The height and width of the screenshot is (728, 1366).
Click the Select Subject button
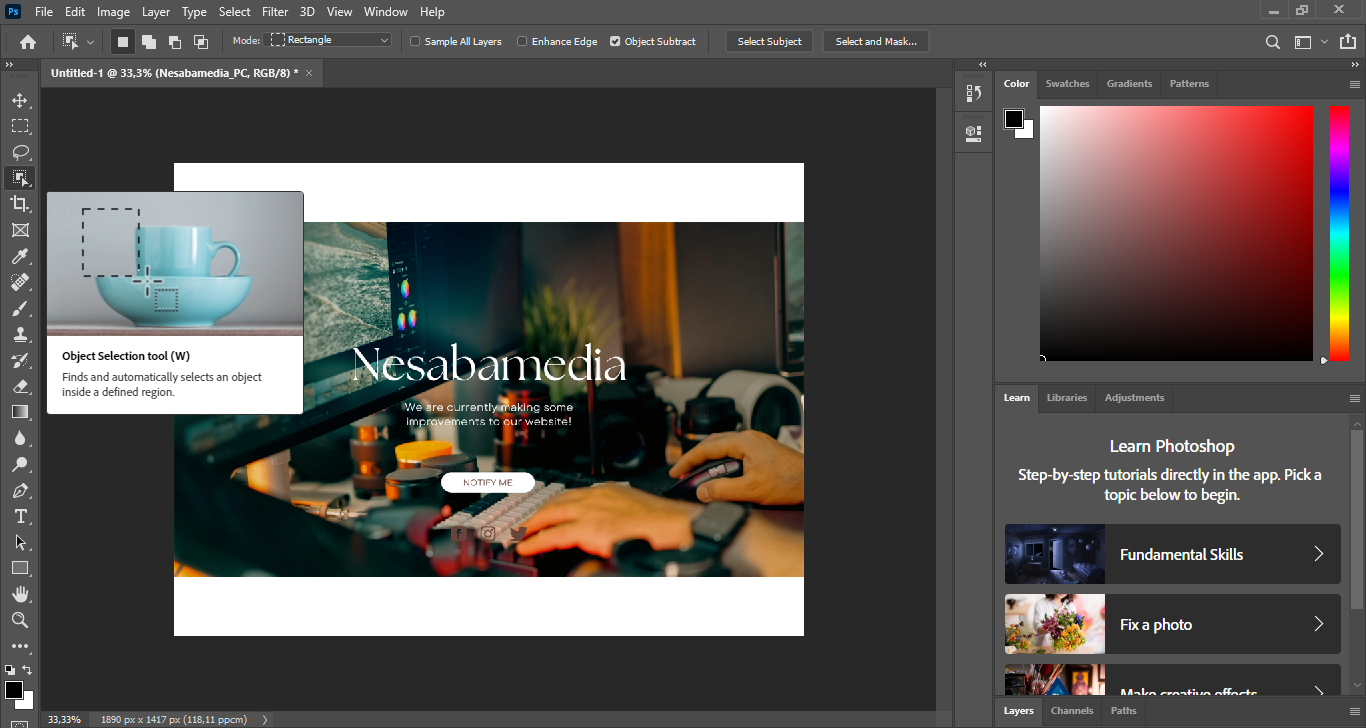point(769,42)
